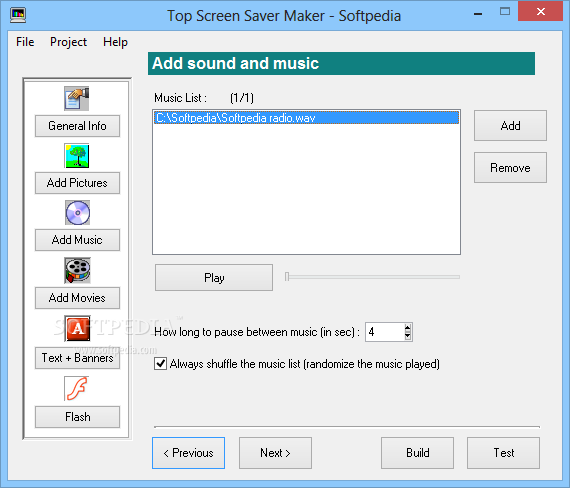Open the General Info section
The height and width of the screenshot is (488, 570).
(x=77, y=126)
